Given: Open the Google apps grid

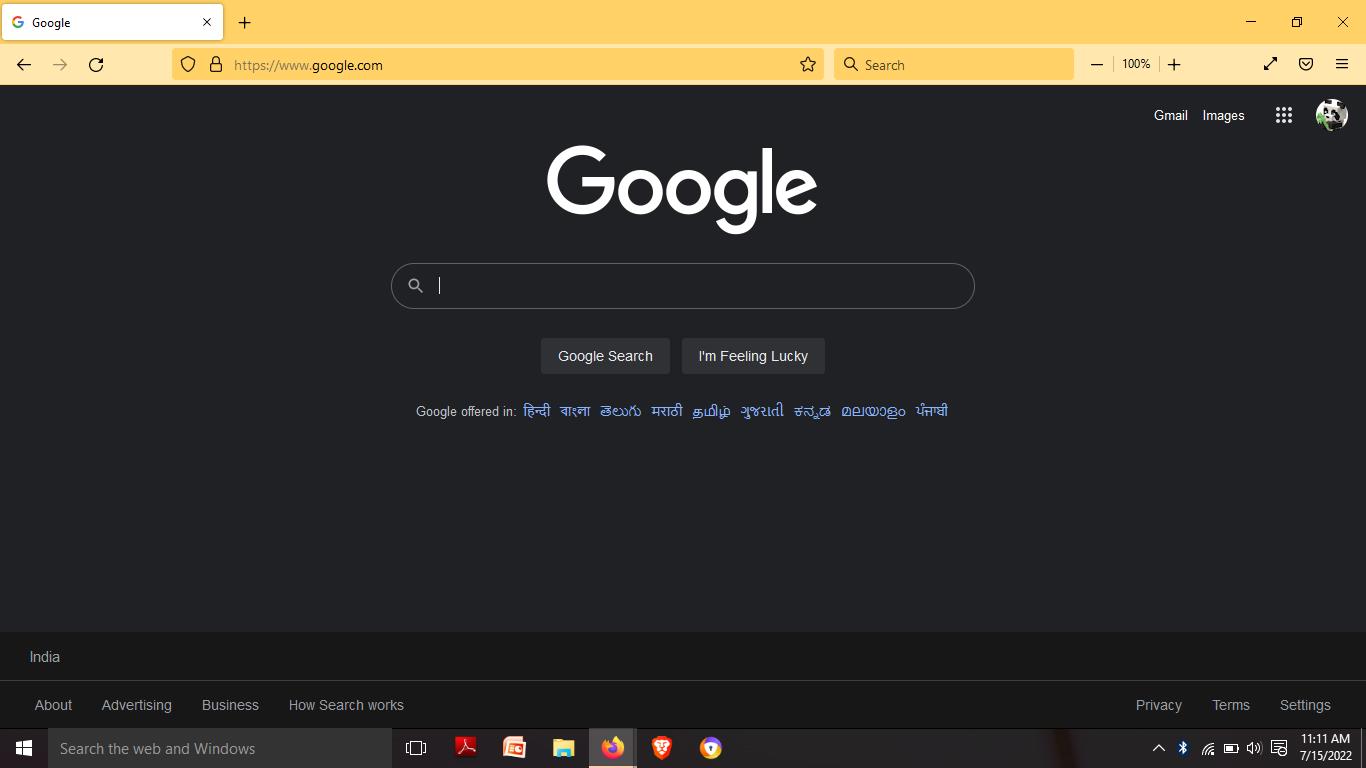Looking at the screenshot, I should pos(1283,116).
